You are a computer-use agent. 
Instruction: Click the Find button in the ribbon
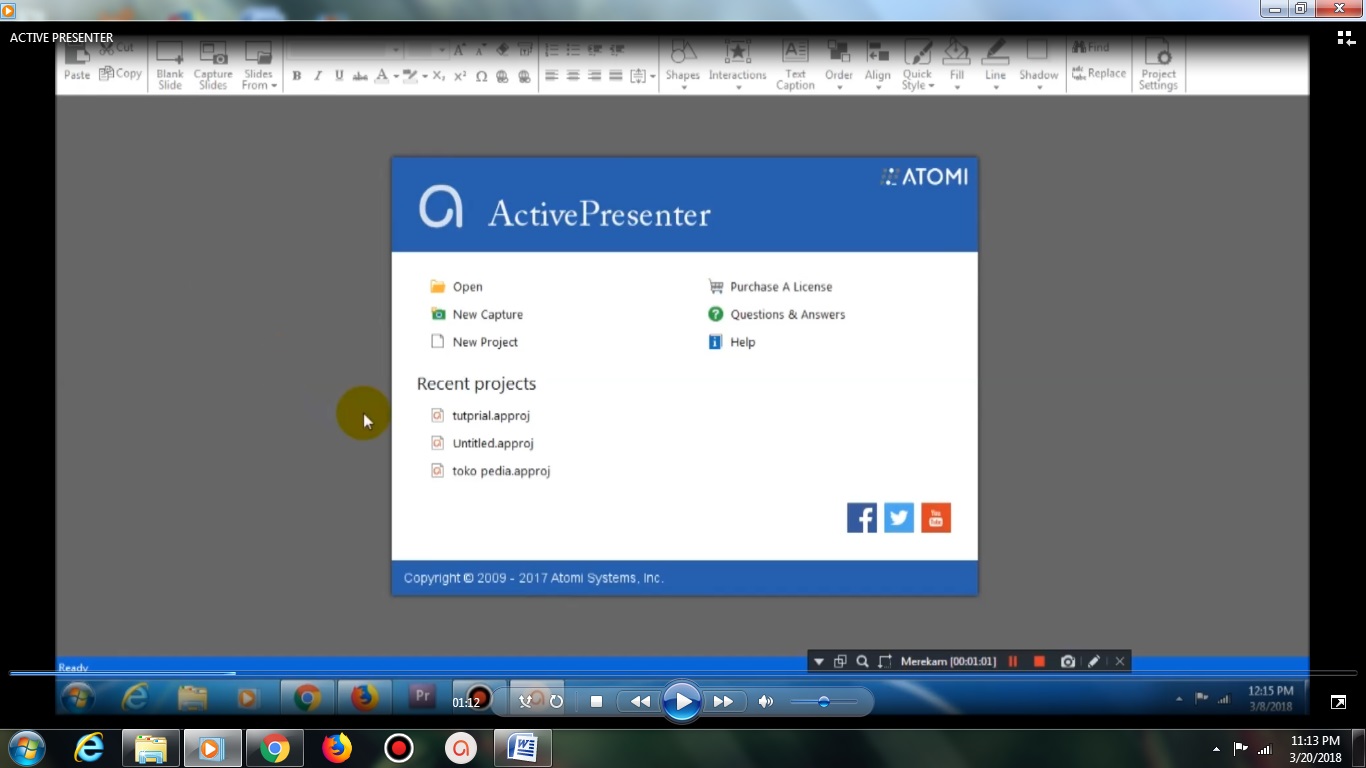[1091, 47]
